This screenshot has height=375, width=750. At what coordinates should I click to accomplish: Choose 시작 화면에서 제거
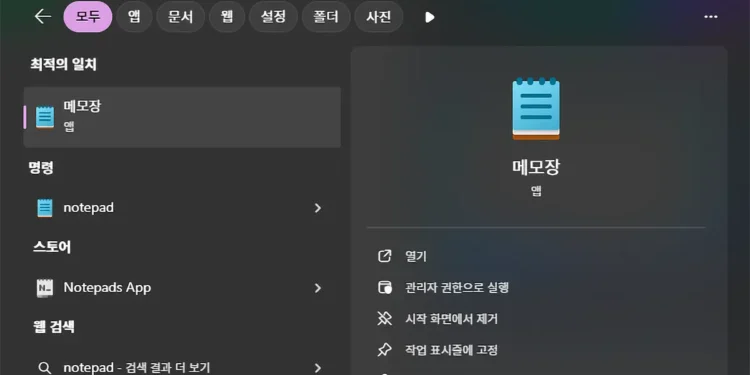click(x=452, y=319)
